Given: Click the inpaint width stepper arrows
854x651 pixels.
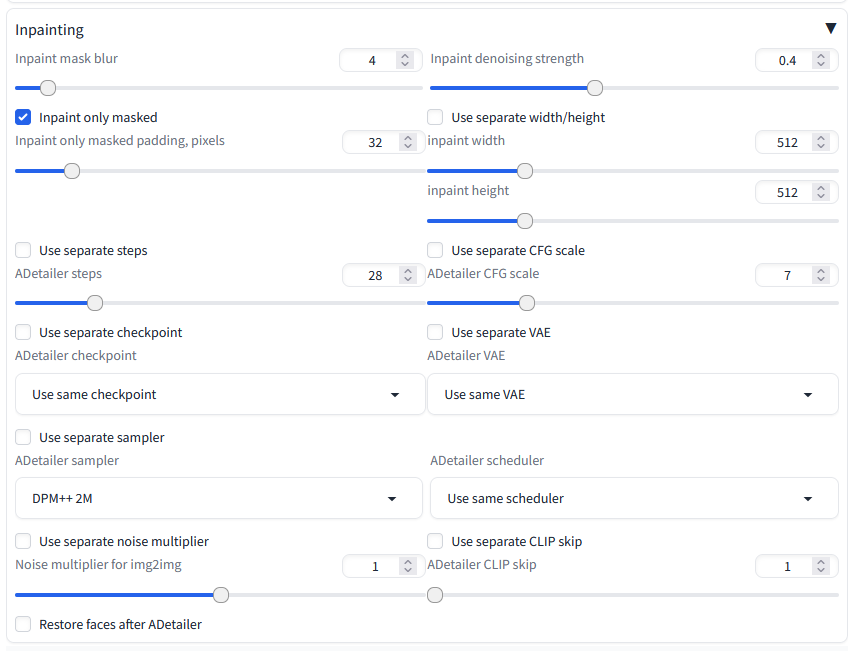Looking at the screenshot, I should click(821, 142).
